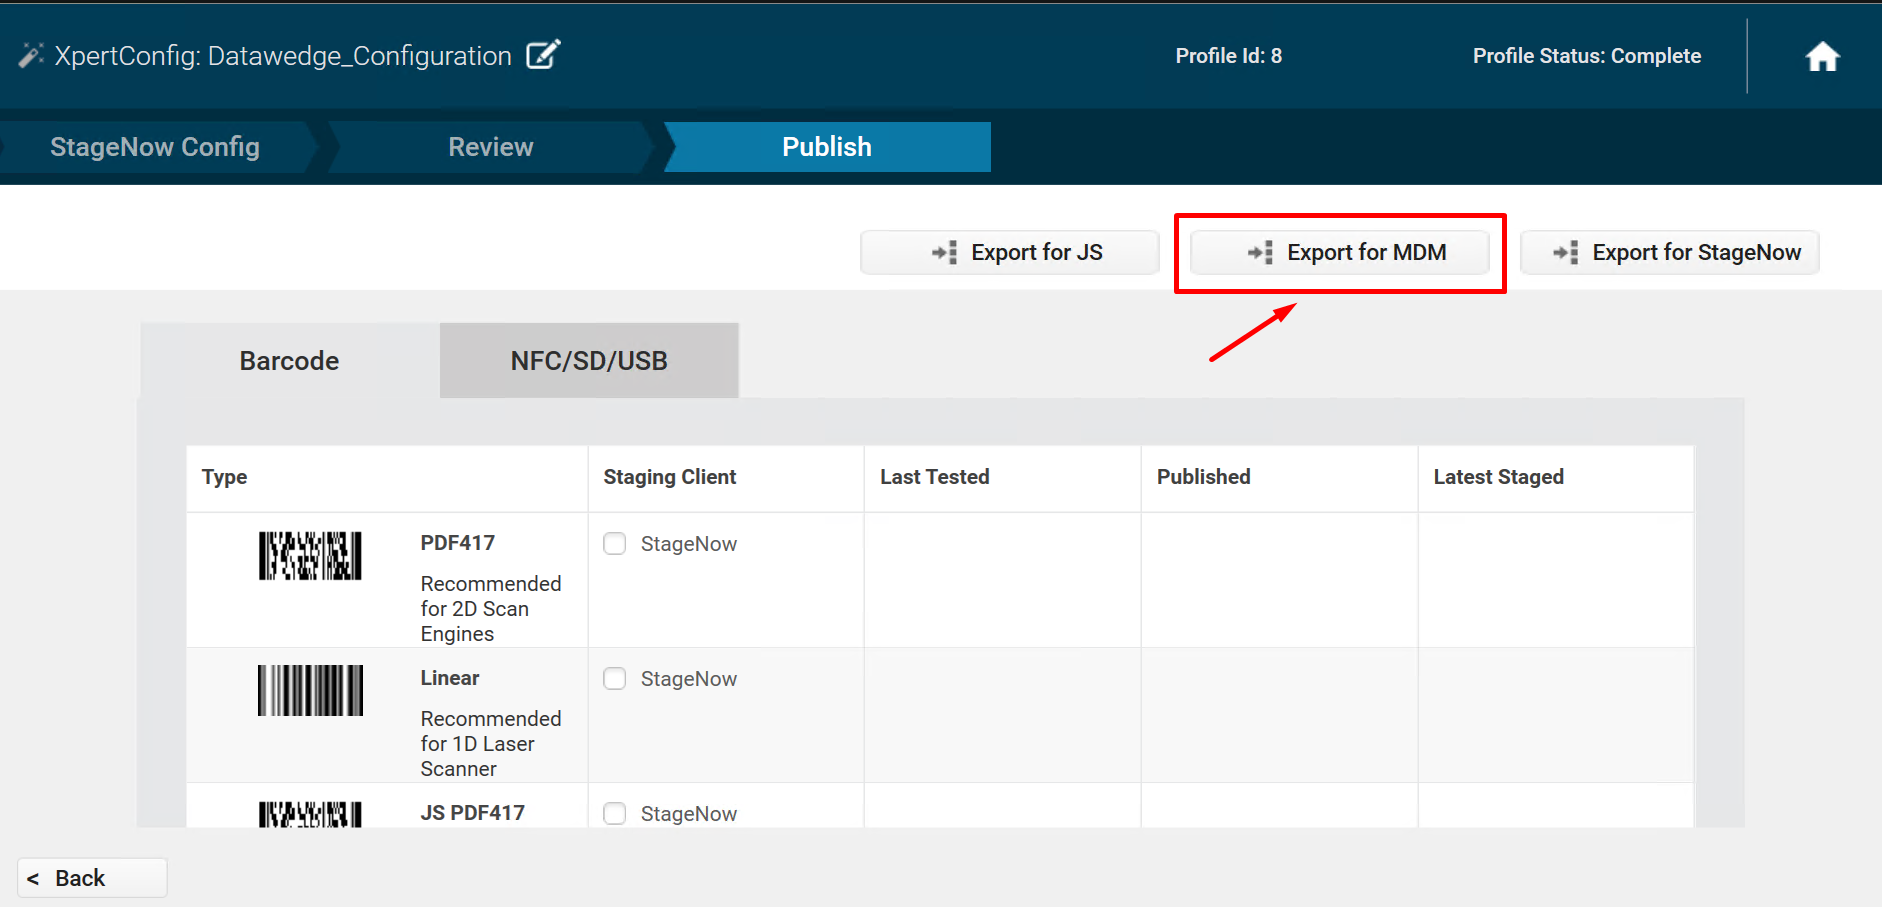Click the JS PDF417 barcode image
Viewport: 1882px width, 907px height.
310,814
